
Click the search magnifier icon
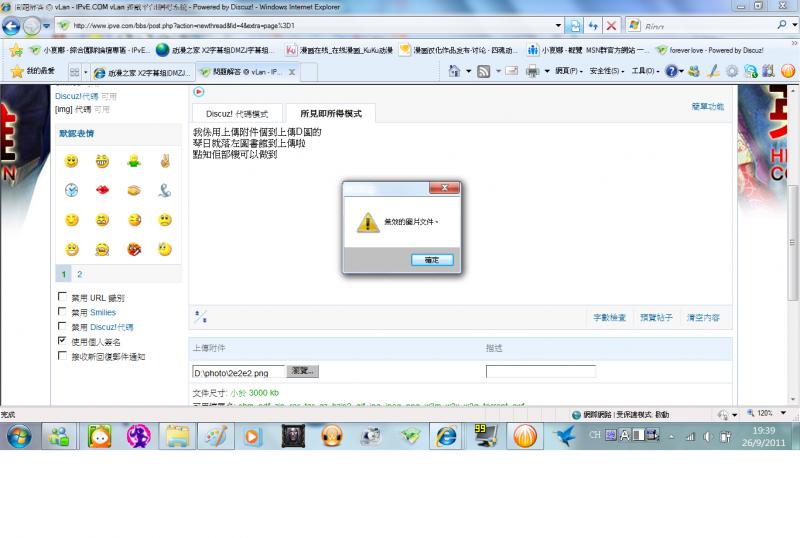(x=782, y=25)
